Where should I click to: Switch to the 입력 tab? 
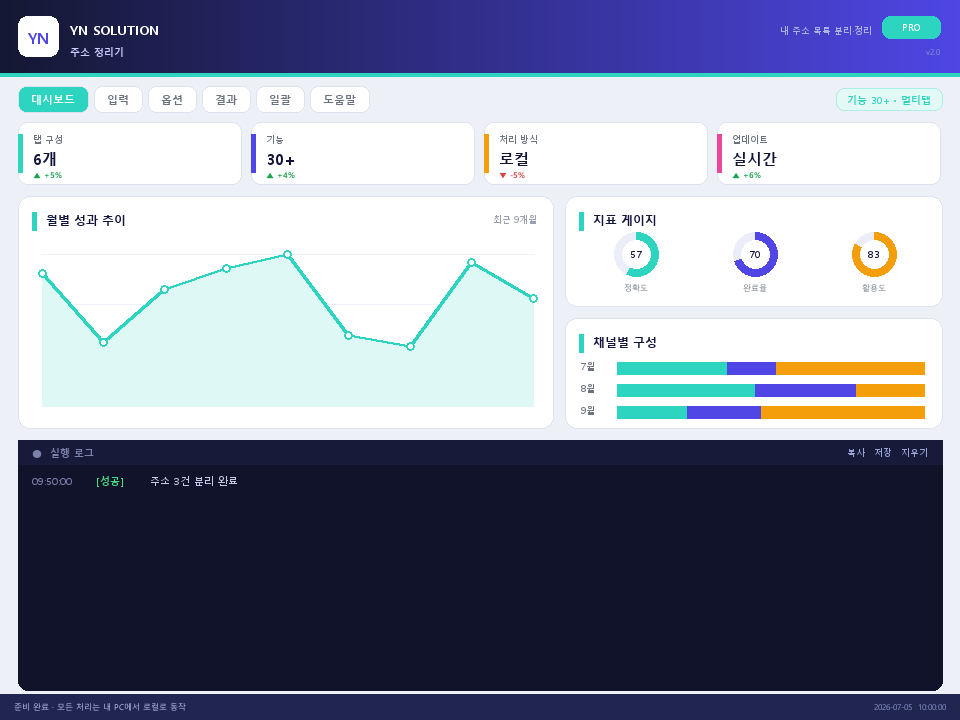(118, 100)
